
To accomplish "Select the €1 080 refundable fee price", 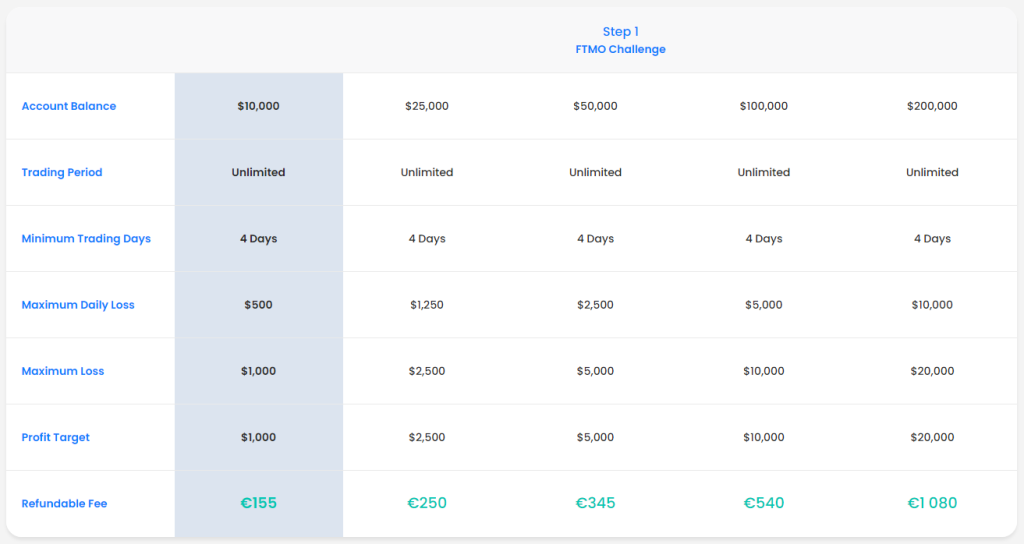I will pyautogui.click(x=932, y=504).
